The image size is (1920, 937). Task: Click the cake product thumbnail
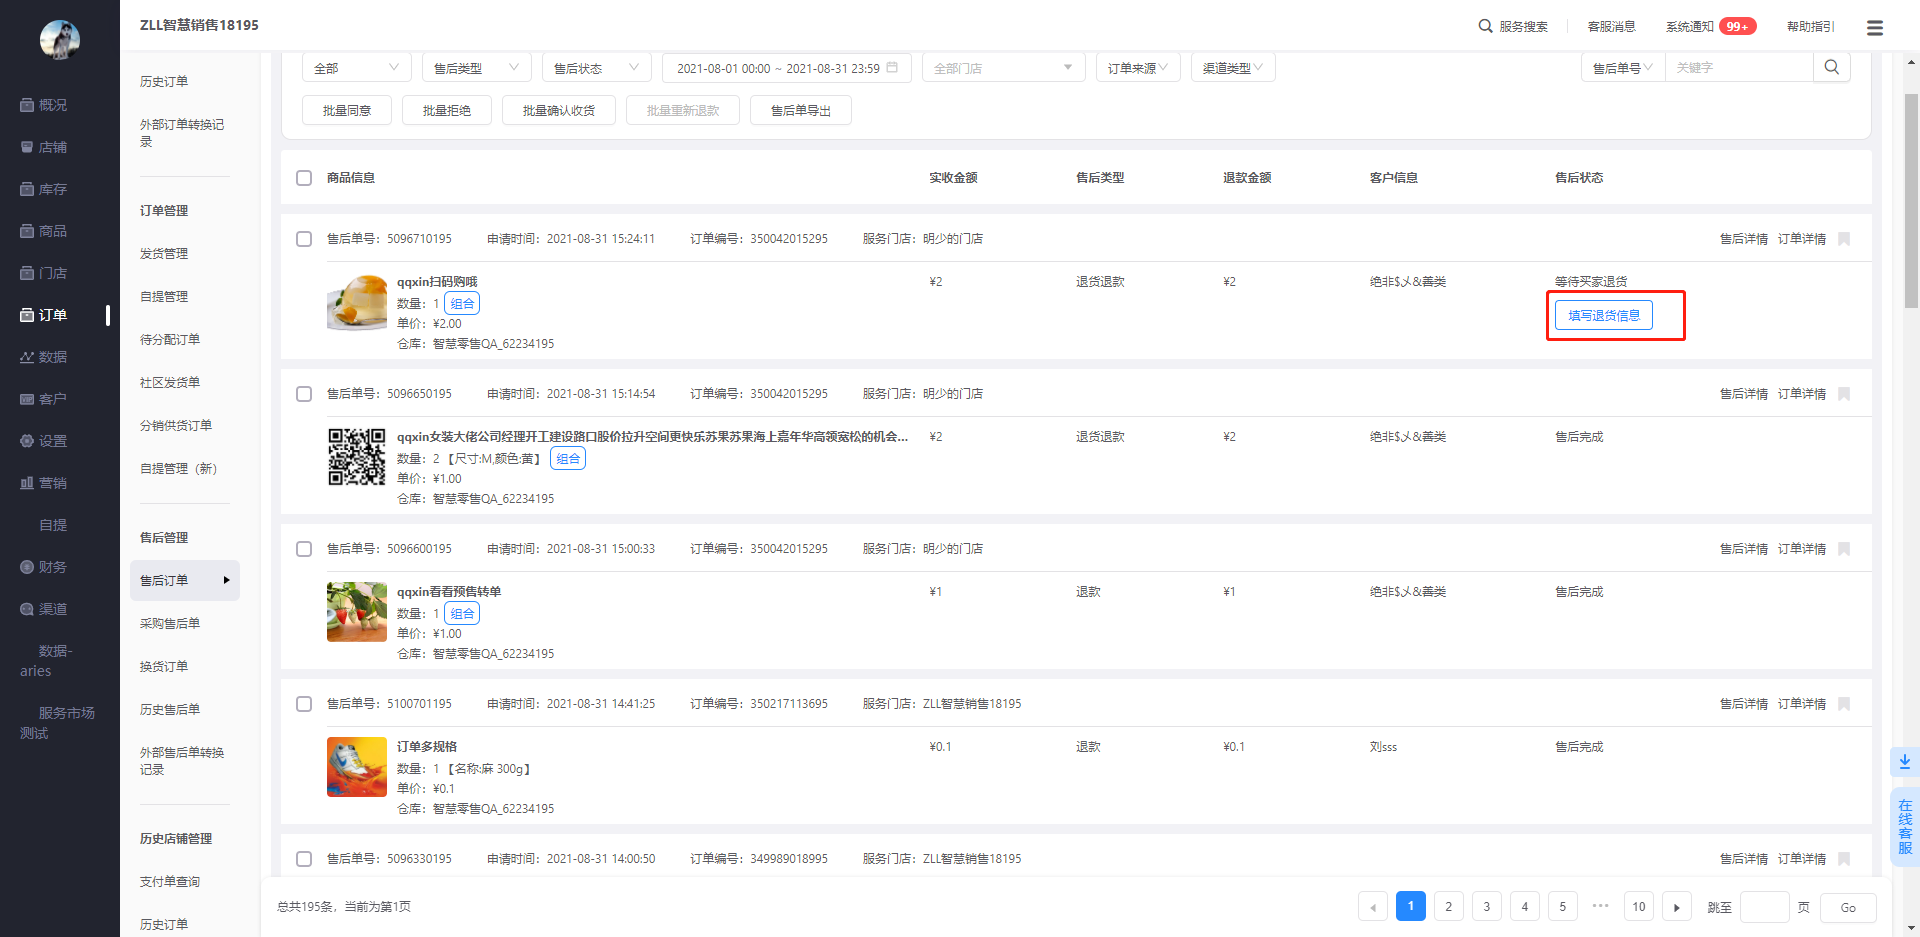point(357,303)
